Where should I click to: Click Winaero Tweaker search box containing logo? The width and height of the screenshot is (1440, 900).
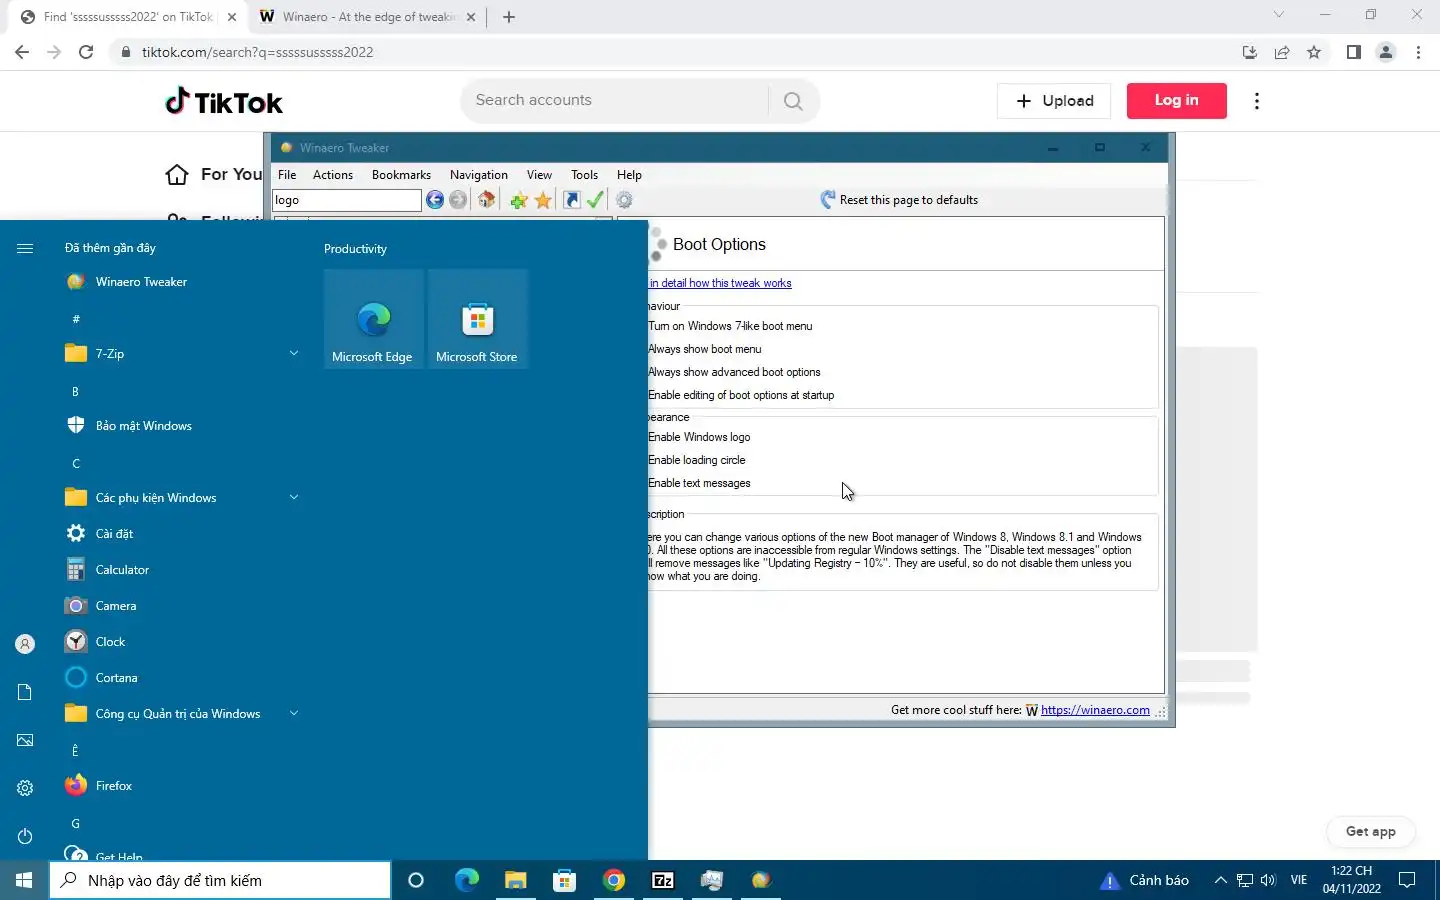click(347, 200)
